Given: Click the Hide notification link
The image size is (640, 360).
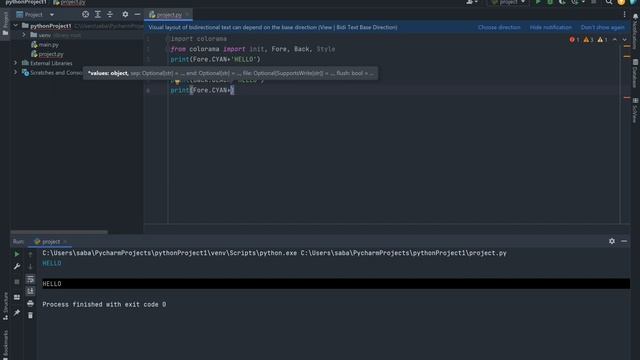Looking at the screenshot, I should tap(551, 27).
